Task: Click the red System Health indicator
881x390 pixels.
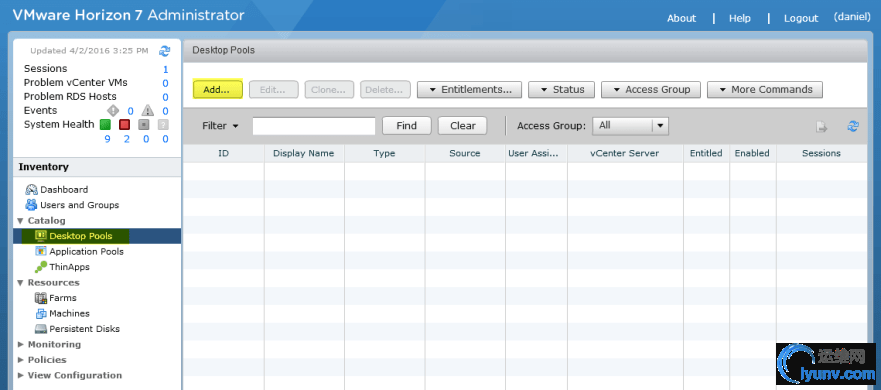Action: (125, 124)
